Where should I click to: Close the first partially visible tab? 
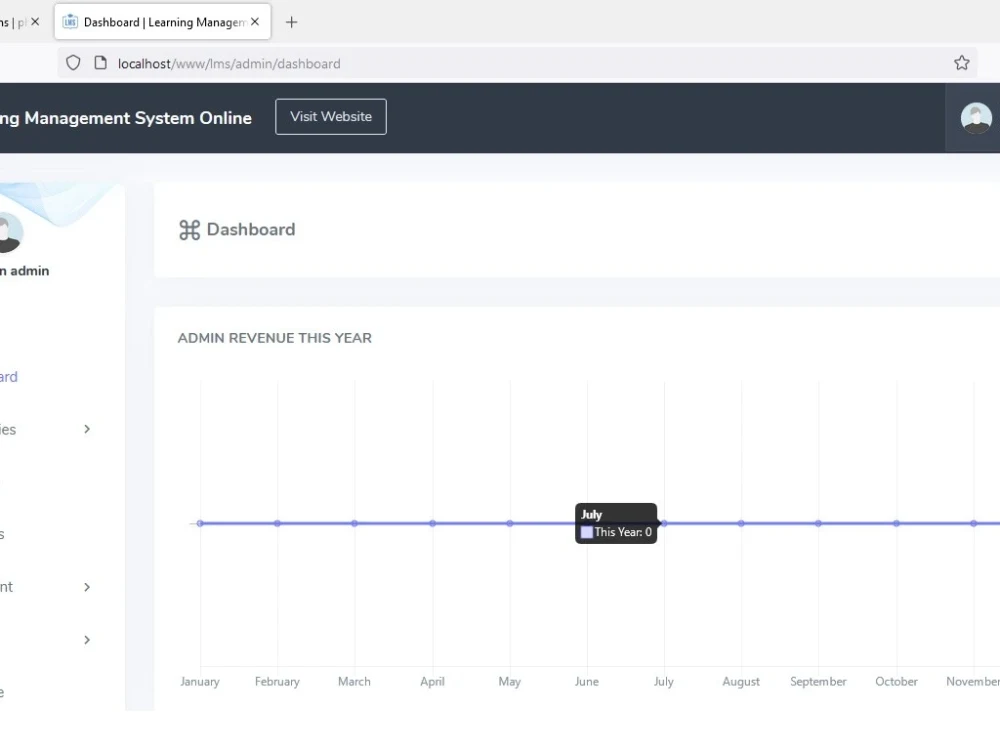35,22
